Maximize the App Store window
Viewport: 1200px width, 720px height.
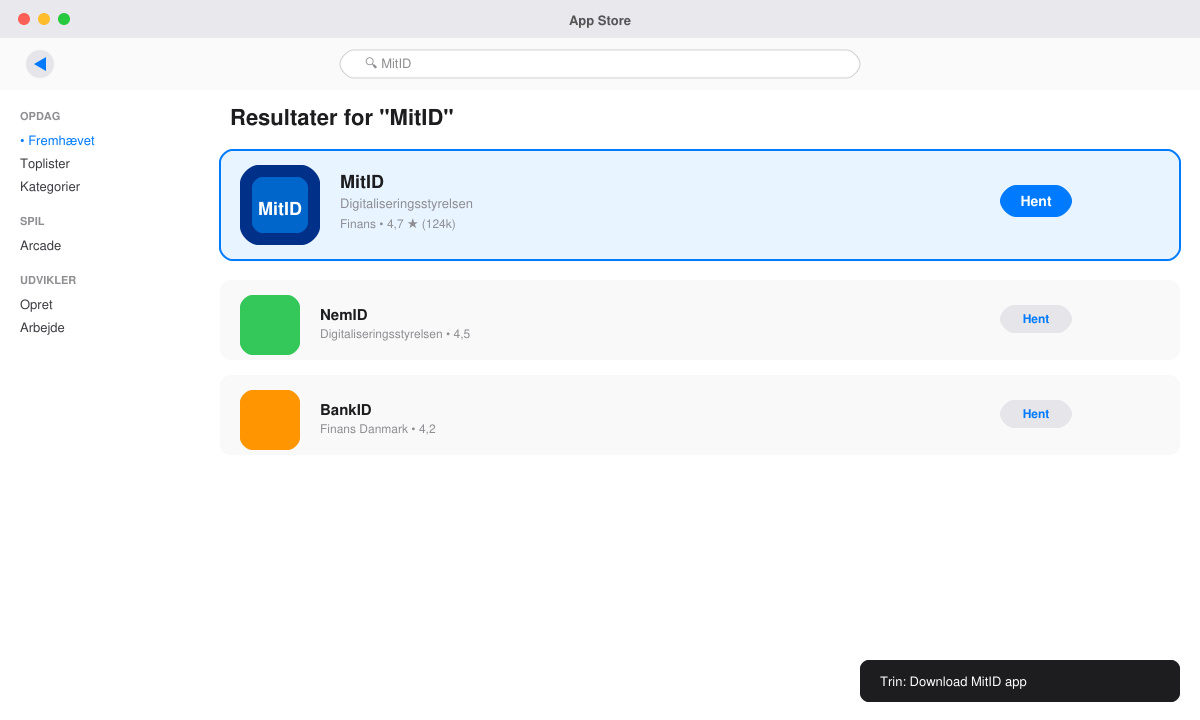64,19
